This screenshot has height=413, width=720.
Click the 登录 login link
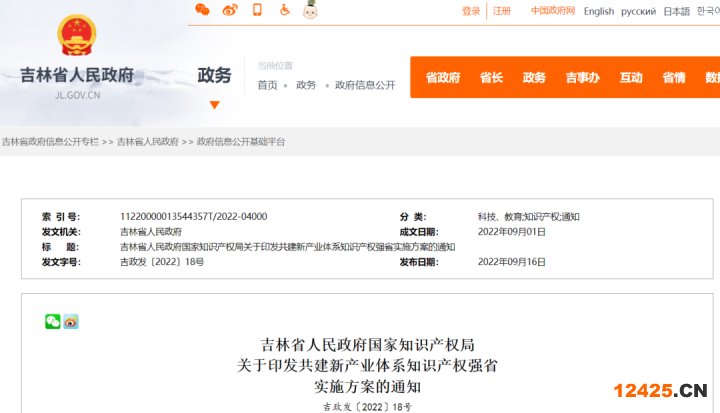tap(471, 11)
